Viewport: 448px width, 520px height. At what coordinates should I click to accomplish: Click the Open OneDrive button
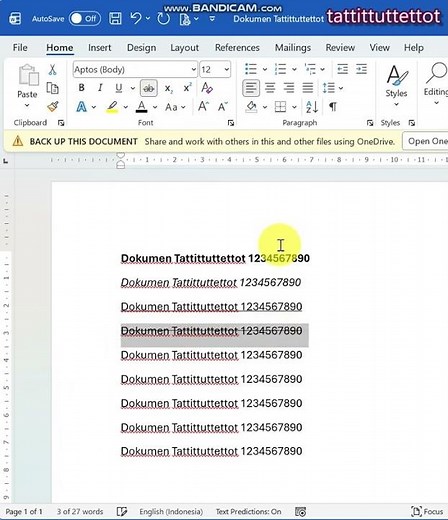tap(425, 141)
